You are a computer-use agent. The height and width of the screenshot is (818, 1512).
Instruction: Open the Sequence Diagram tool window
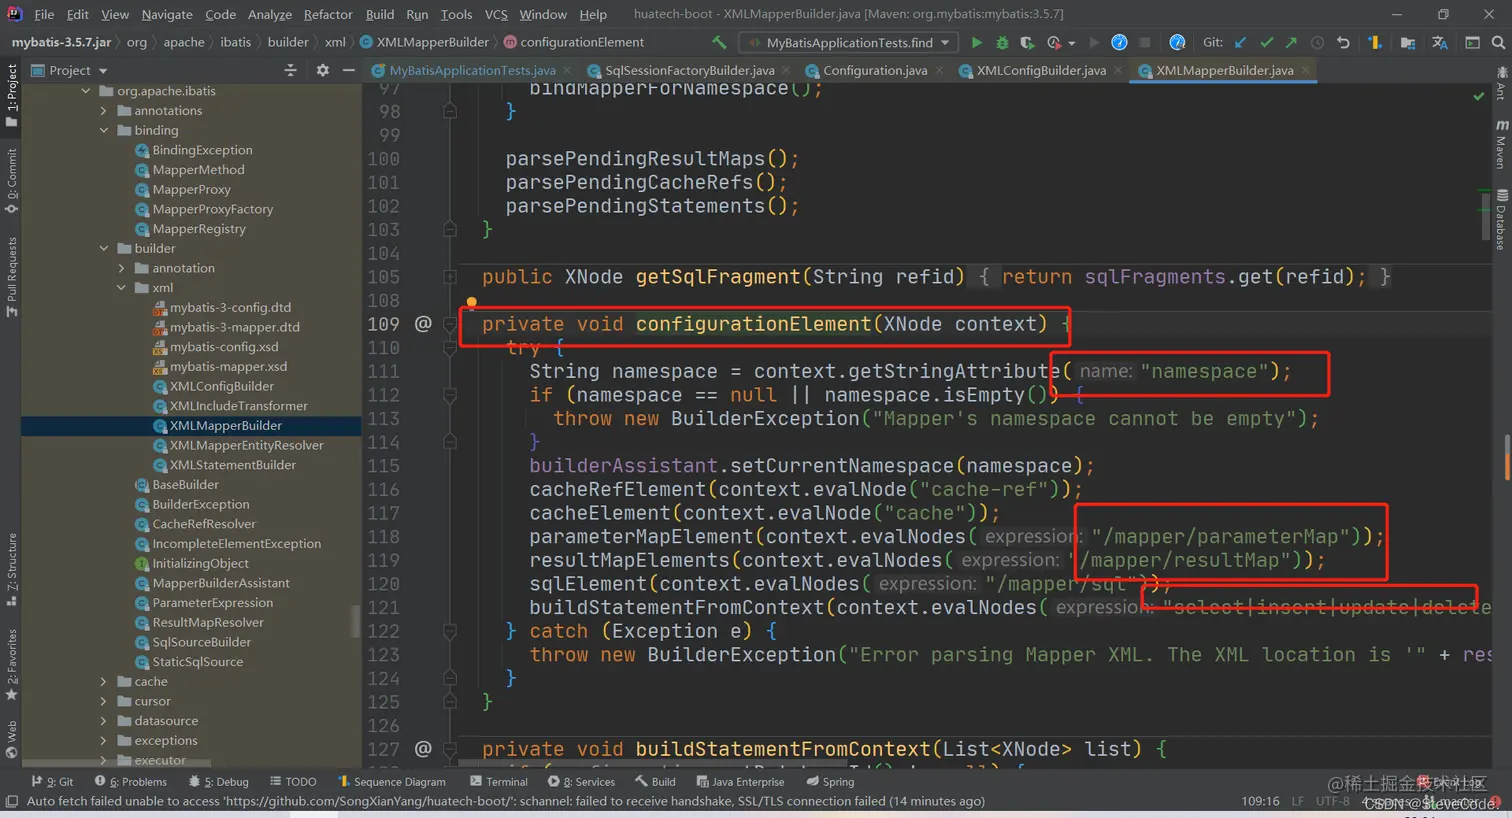pos(391,782)
